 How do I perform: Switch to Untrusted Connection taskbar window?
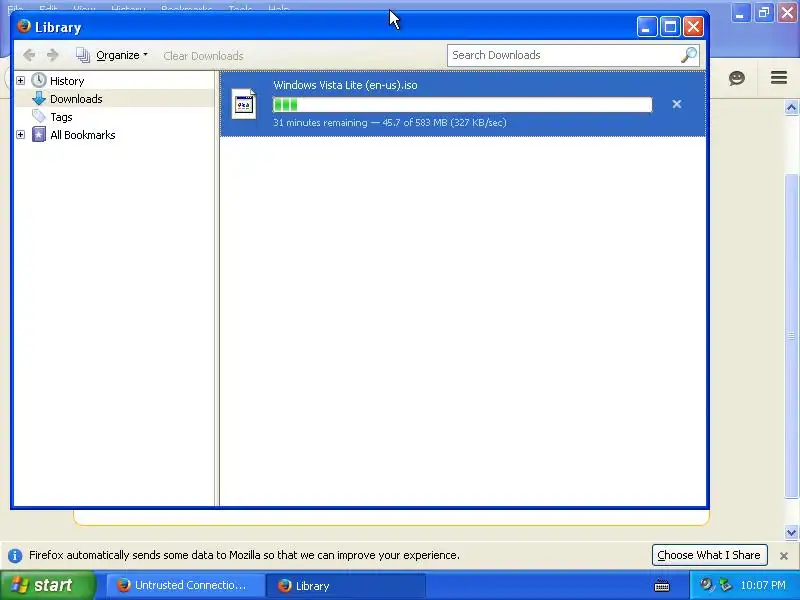click(186, 585)
